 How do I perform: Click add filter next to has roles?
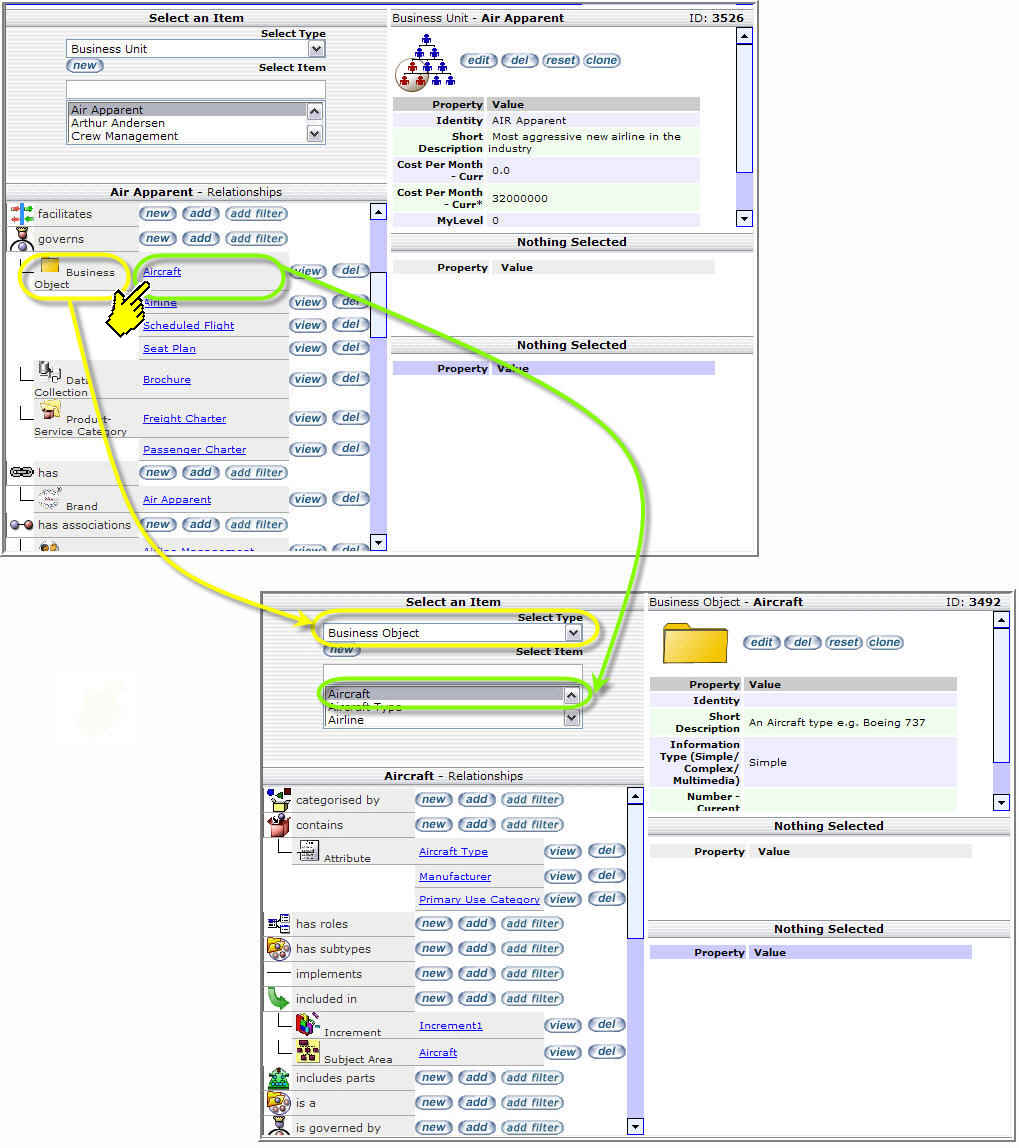(x=532, y=924)
